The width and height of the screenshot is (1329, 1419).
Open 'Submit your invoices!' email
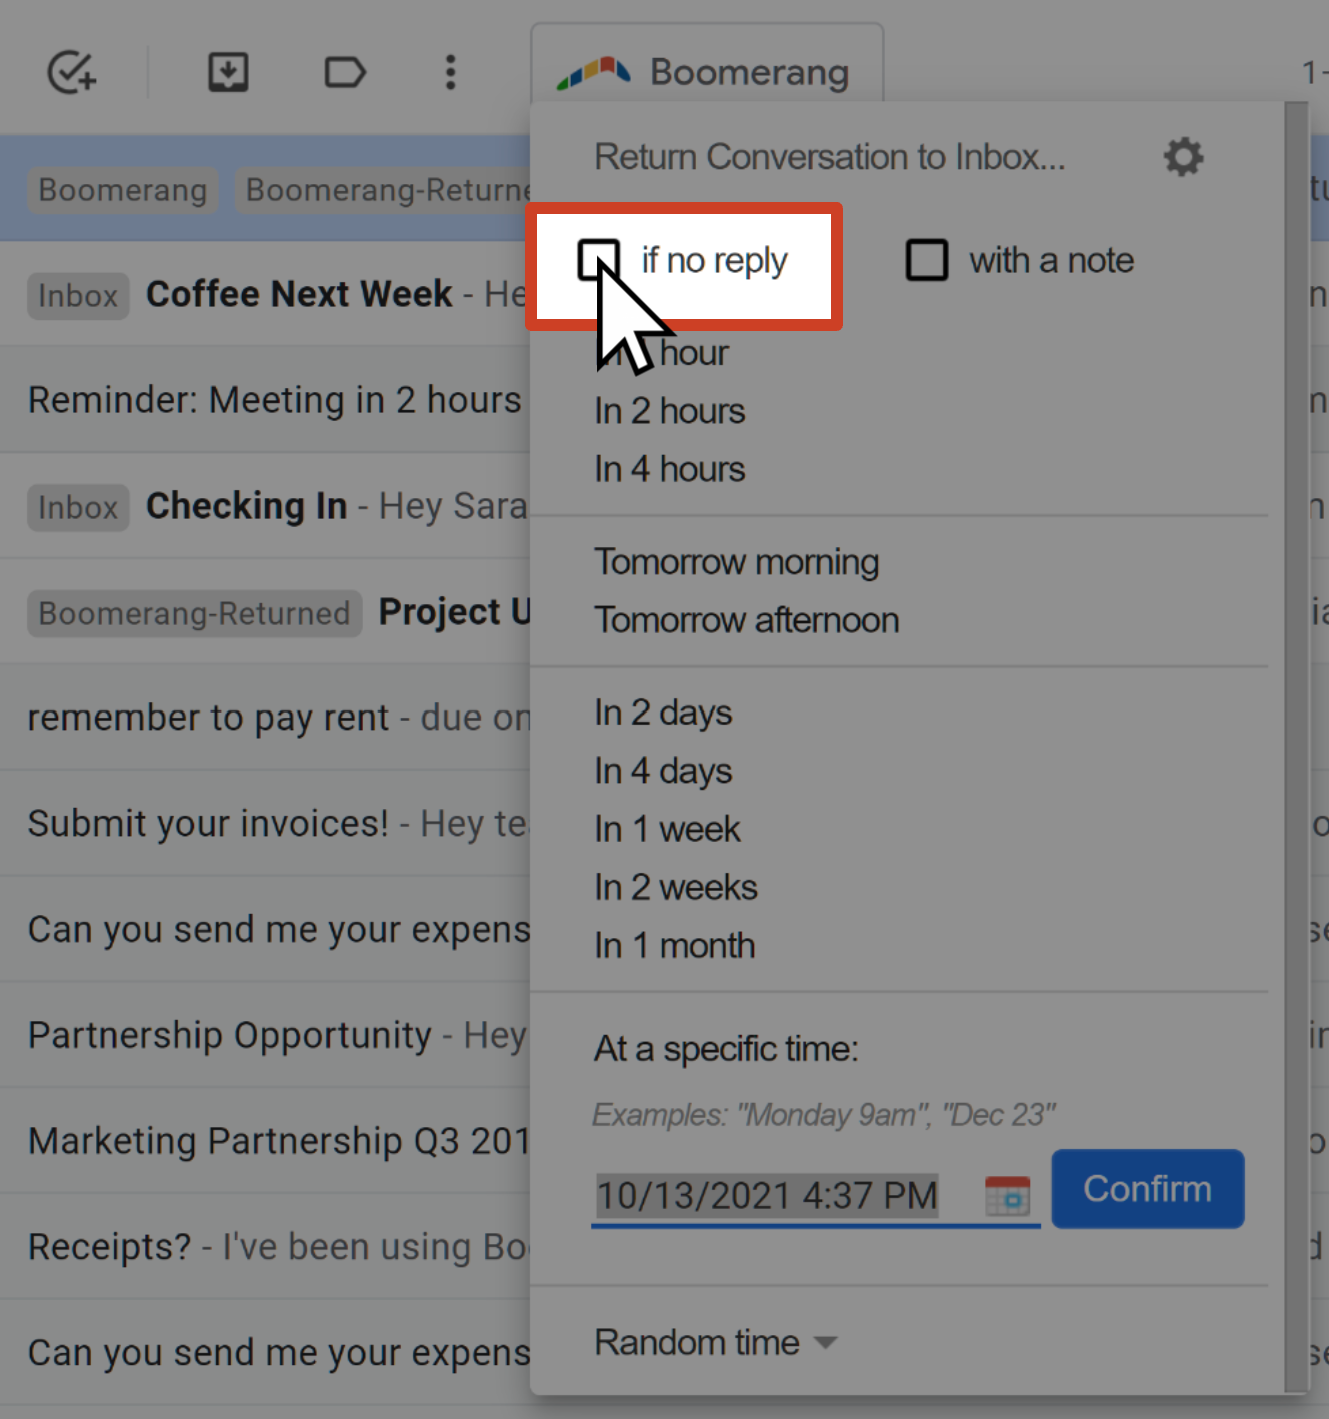pyautogui.click(x=265, y=824)
